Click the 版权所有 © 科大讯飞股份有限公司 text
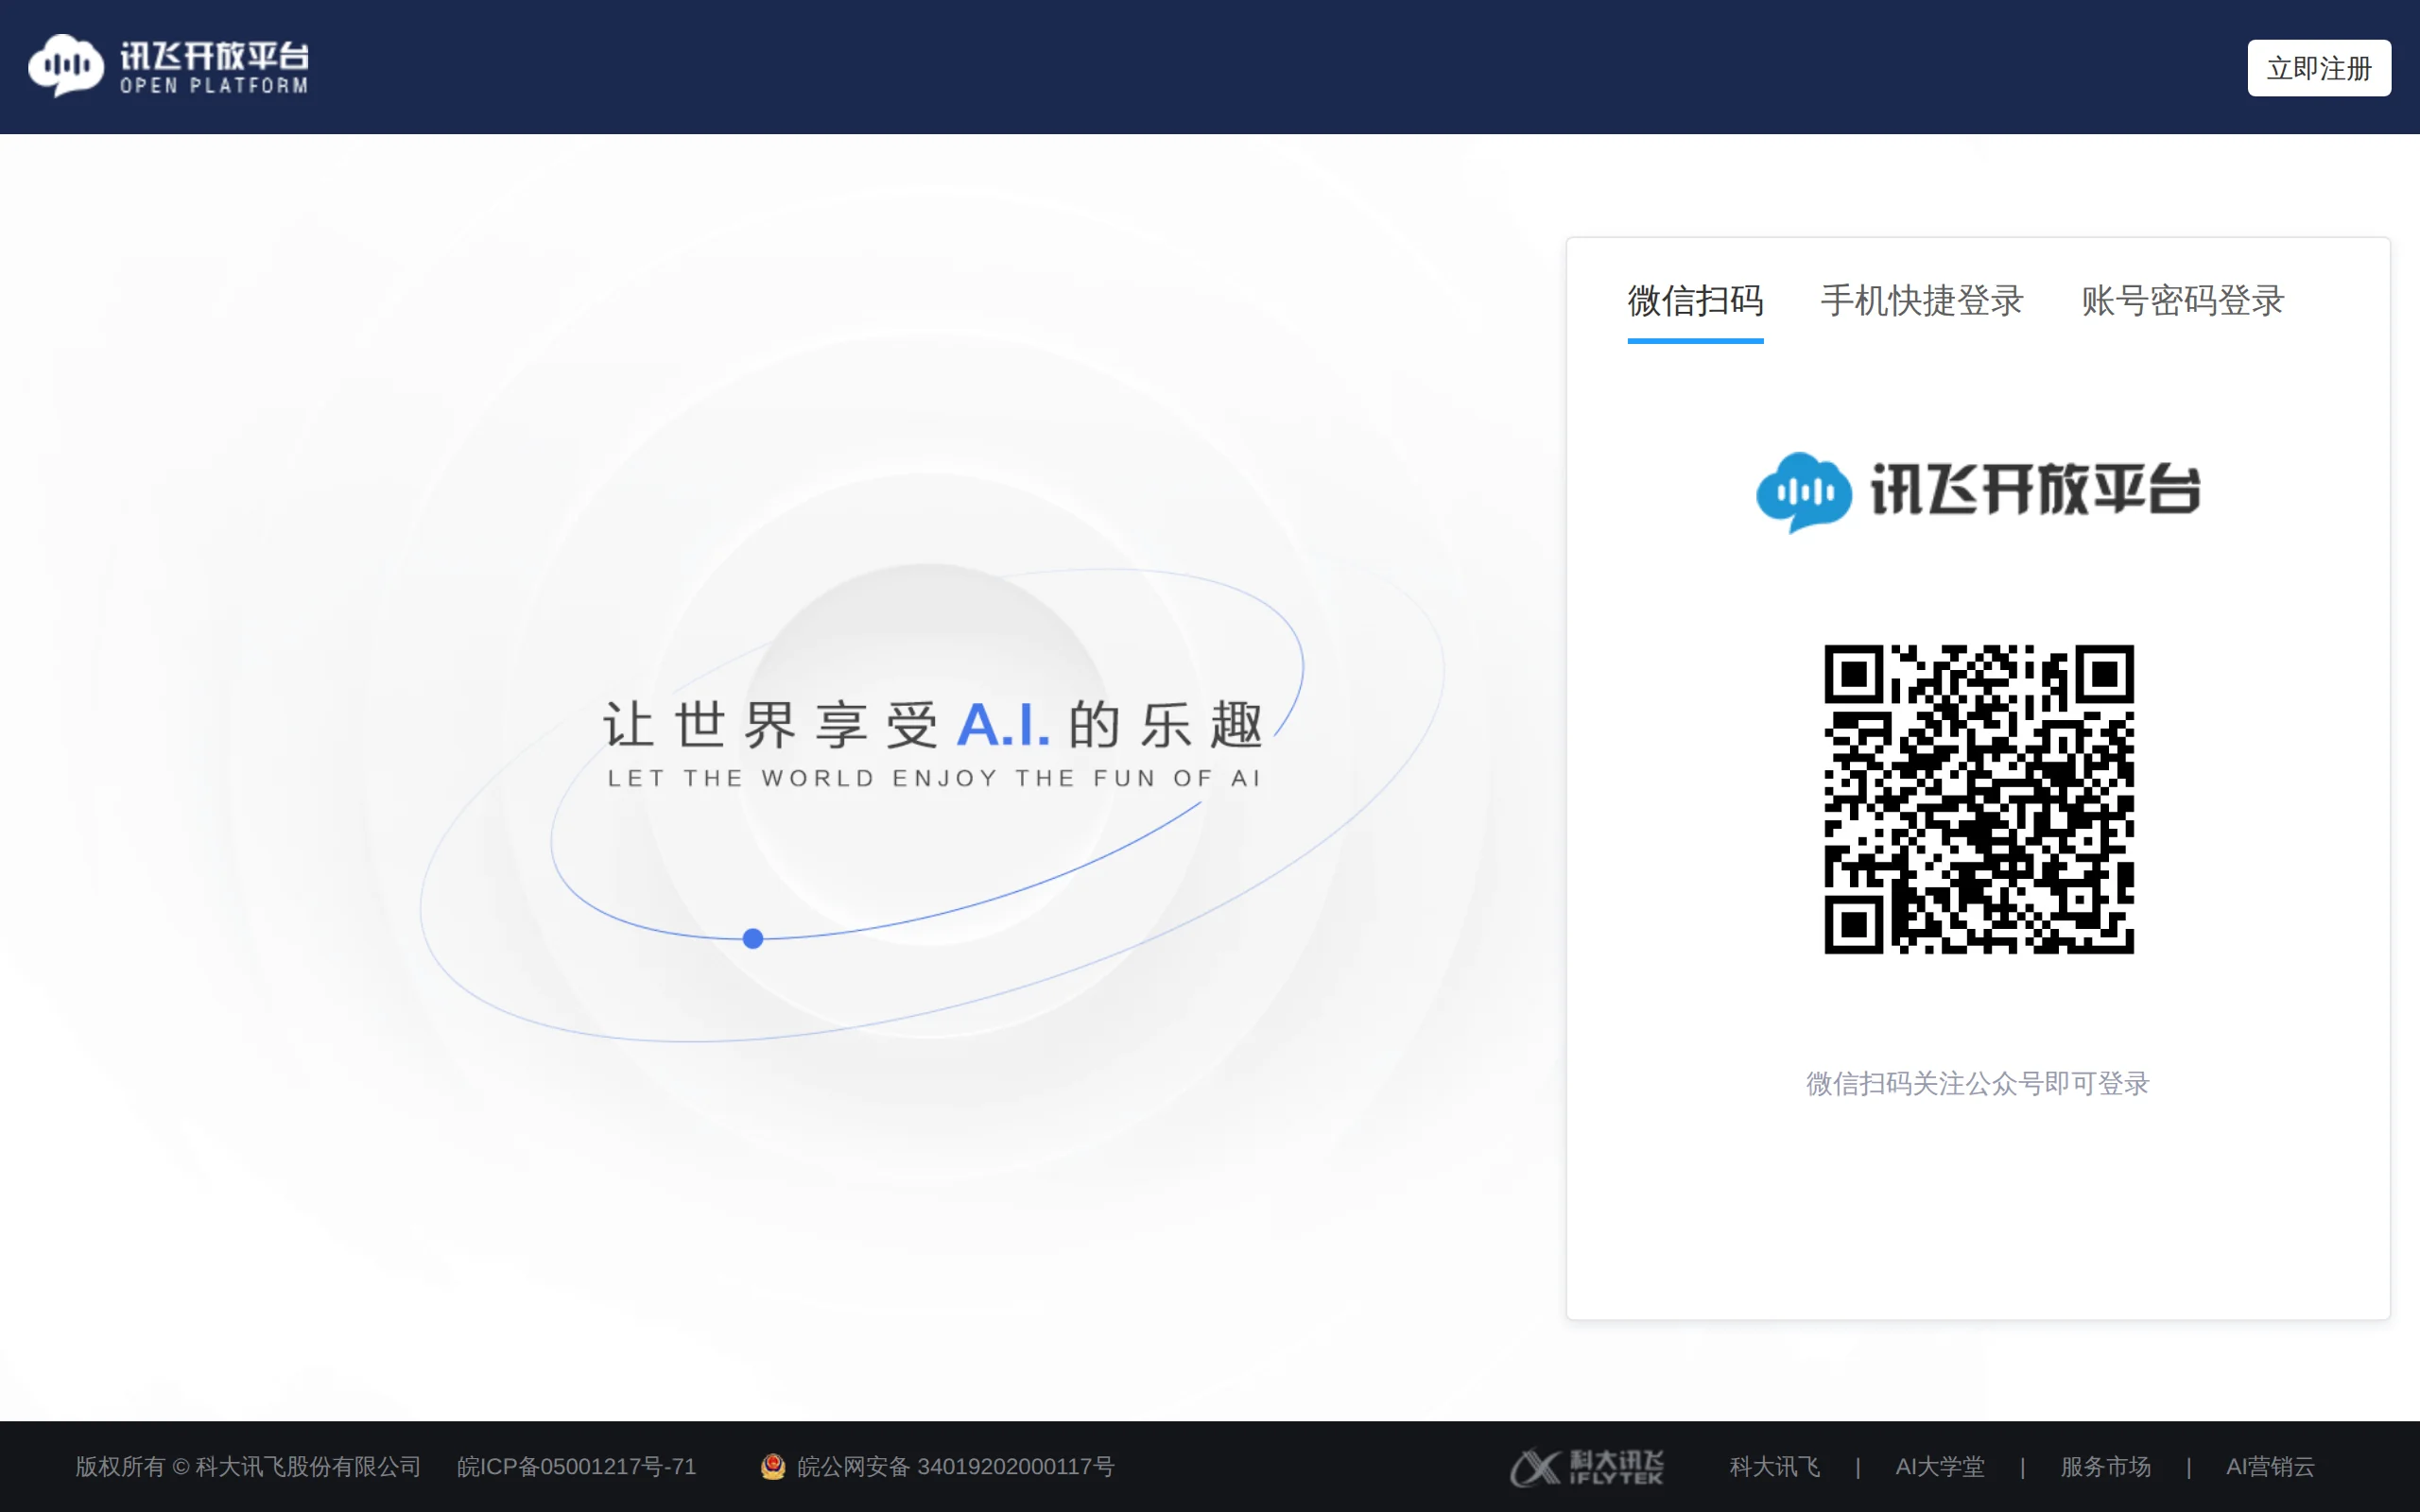This screenshot has height=1512, width=2420. [x=248, y=1466]
